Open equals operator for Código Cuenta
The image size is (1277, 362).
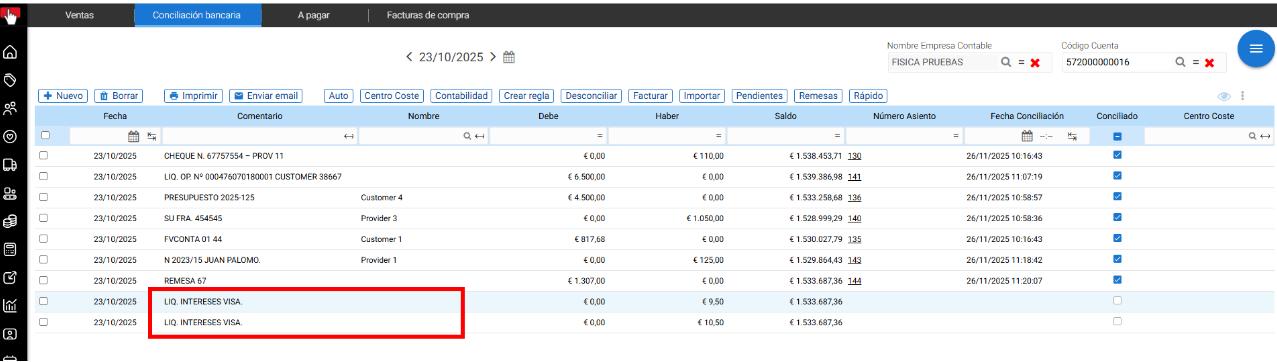click(1195, 63)
